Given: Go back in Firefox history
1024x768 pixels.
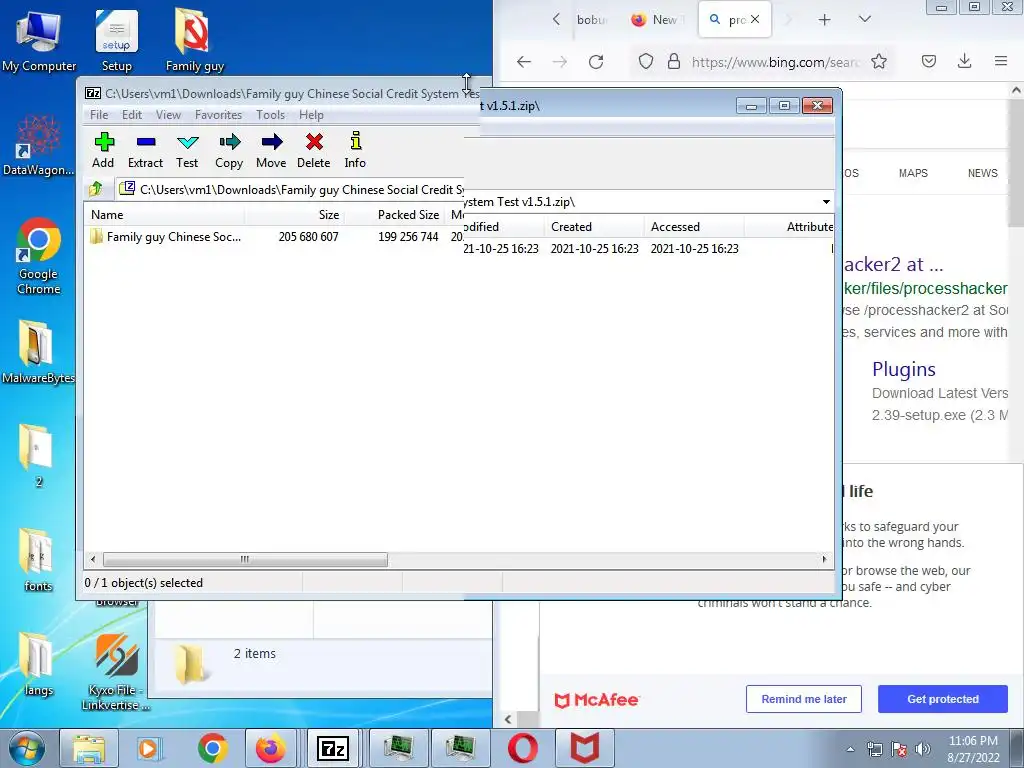Looking at the screenshot, I should 524,62.
